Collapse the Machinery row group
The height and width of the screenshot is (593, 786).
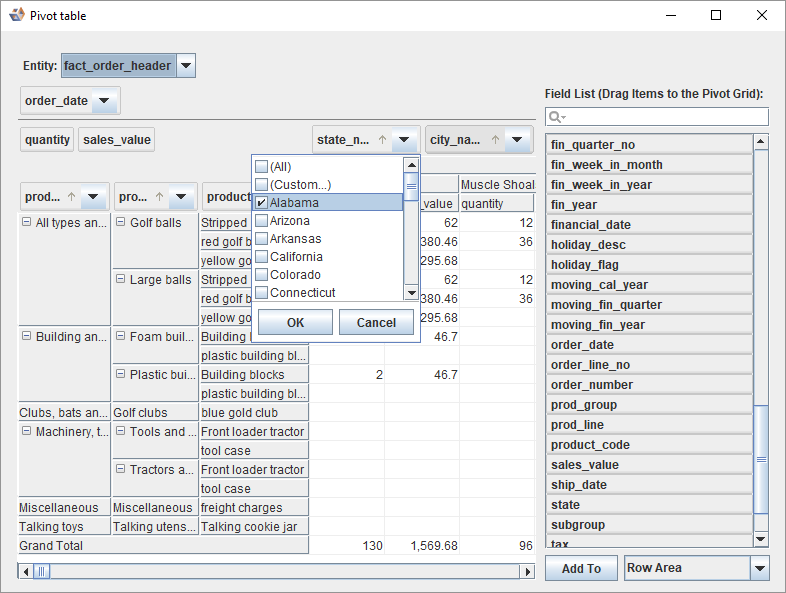pos(26,432)
